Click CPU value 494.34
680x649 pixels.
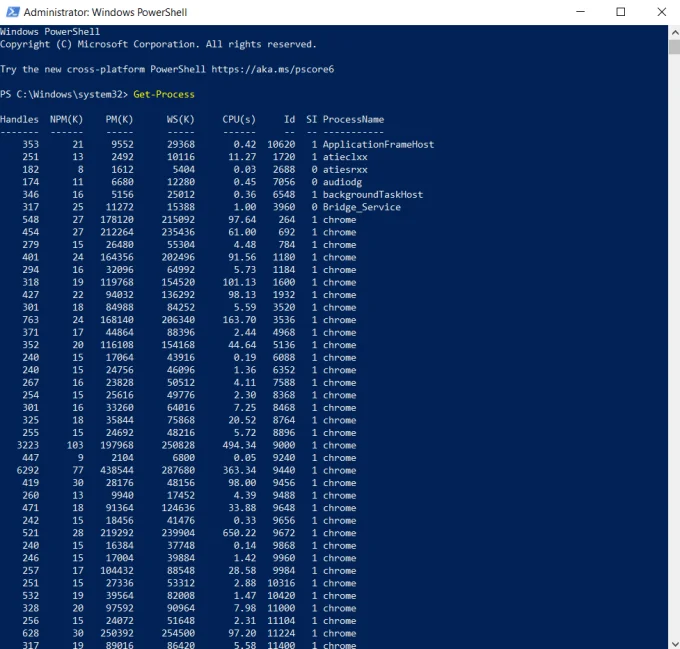tap(239, 445)
